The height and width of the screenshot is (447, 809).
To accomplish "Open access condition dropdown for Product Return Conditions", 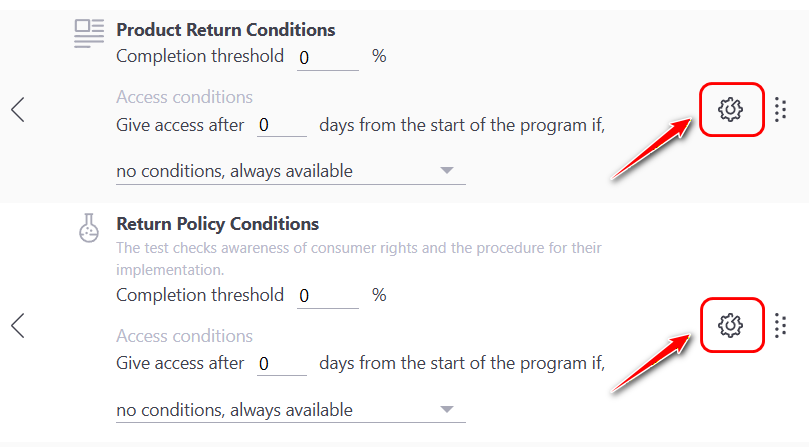I will point(290,171).
